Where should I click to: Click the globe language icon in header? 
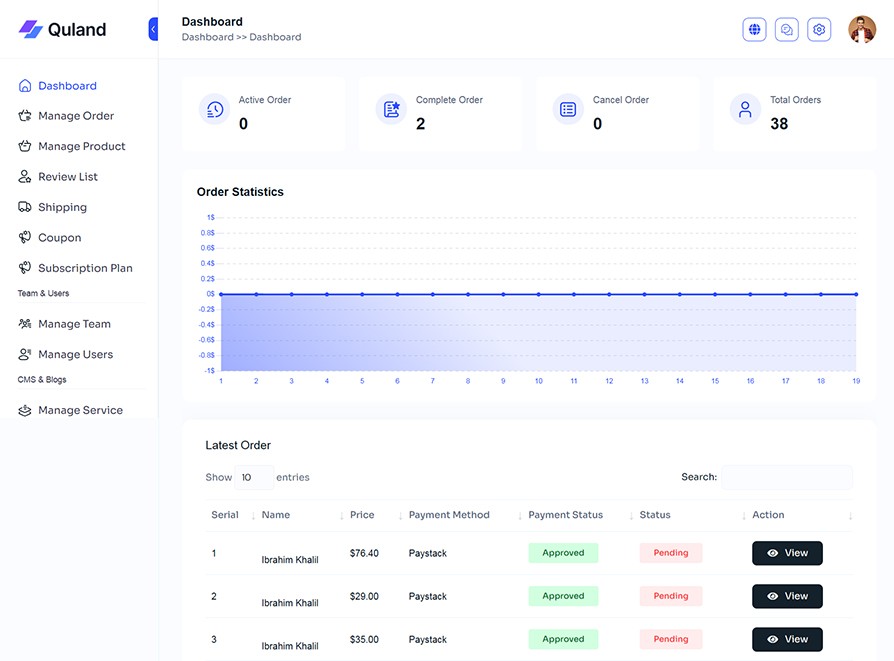pos(754,30)
